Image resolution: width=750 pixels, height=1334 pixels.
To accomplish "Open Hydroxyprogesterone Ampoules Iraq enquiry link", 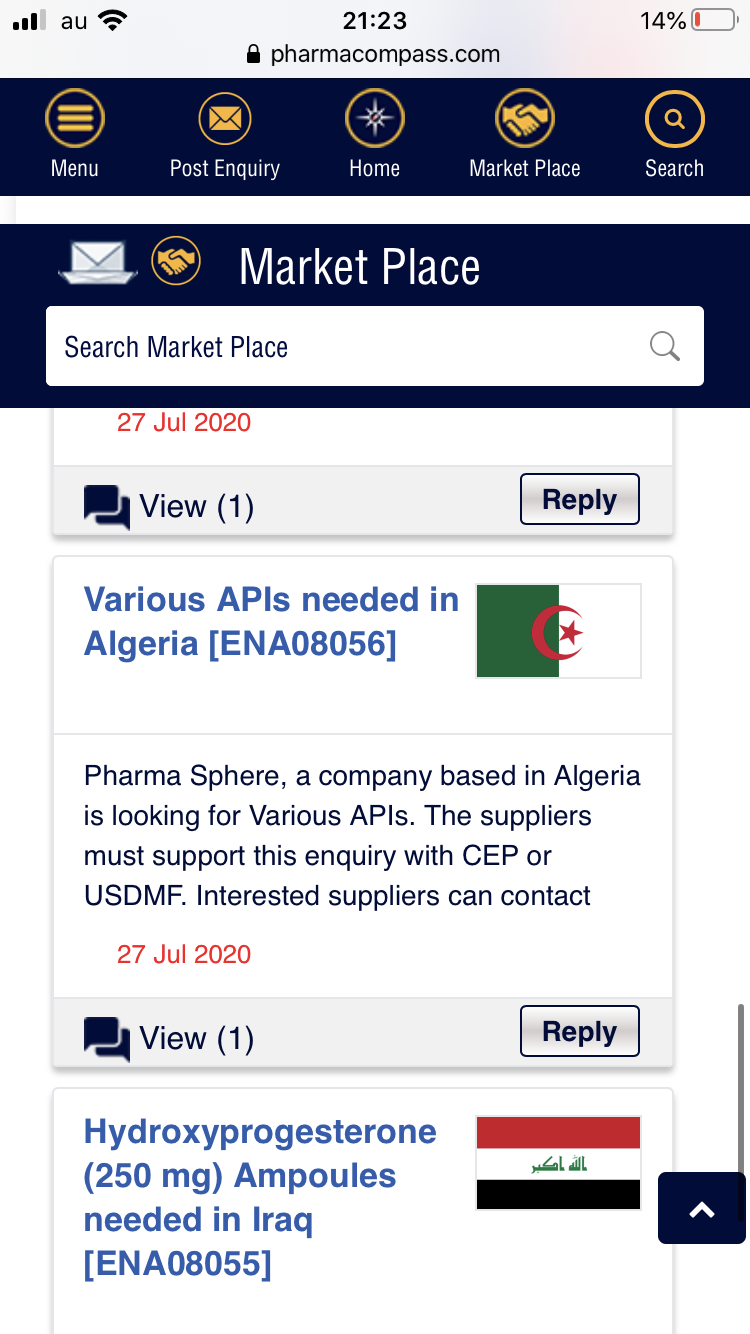I will pos(260,1197).
